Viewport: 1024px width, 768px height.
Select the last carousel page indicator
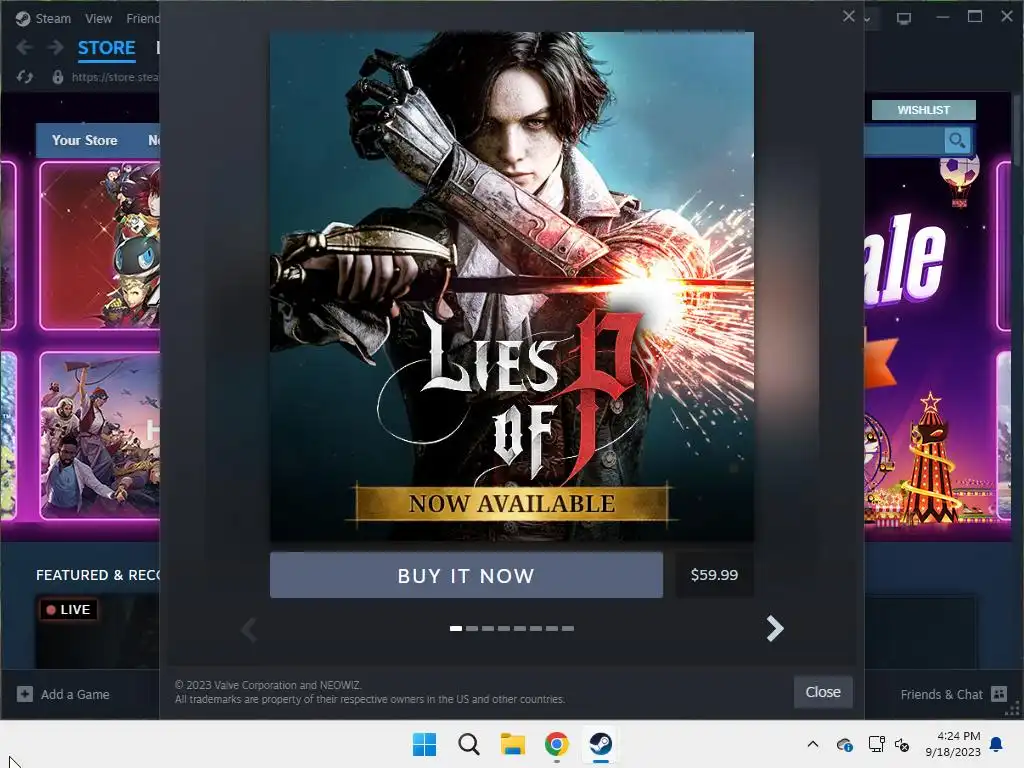568,628
